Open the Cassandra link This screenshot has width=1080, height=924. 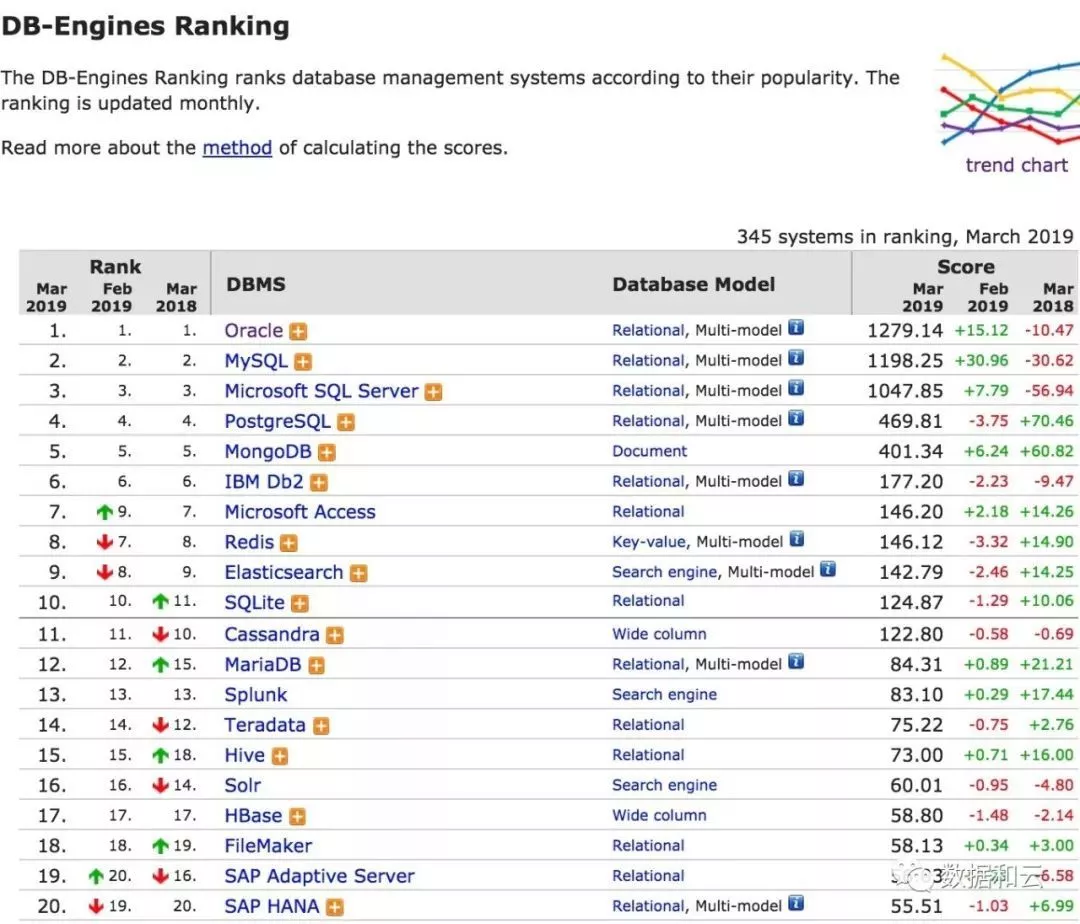(272, 635)
